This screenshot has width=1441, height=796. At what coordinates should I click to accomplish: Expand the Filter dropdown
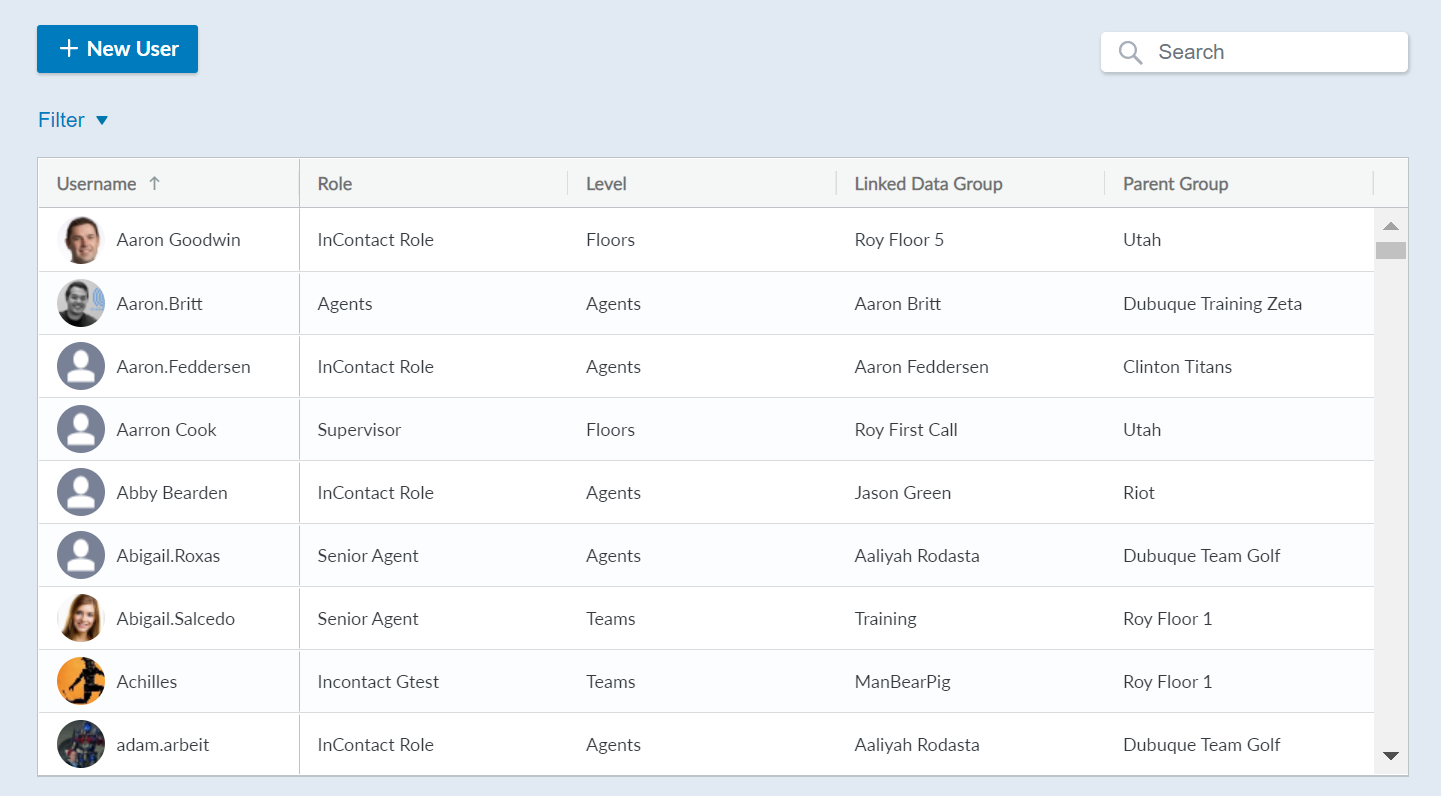(x=73, y=120)
